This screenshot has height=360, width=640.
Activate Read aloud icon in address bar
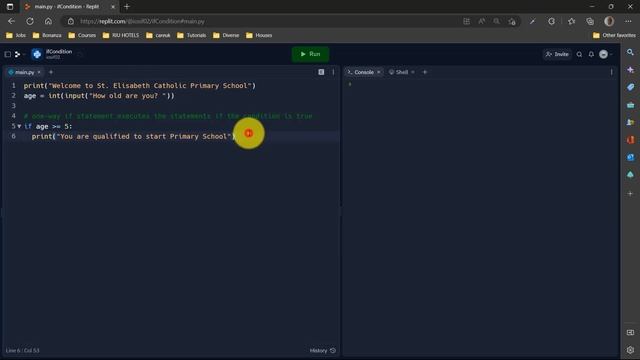tap(482, 21)
